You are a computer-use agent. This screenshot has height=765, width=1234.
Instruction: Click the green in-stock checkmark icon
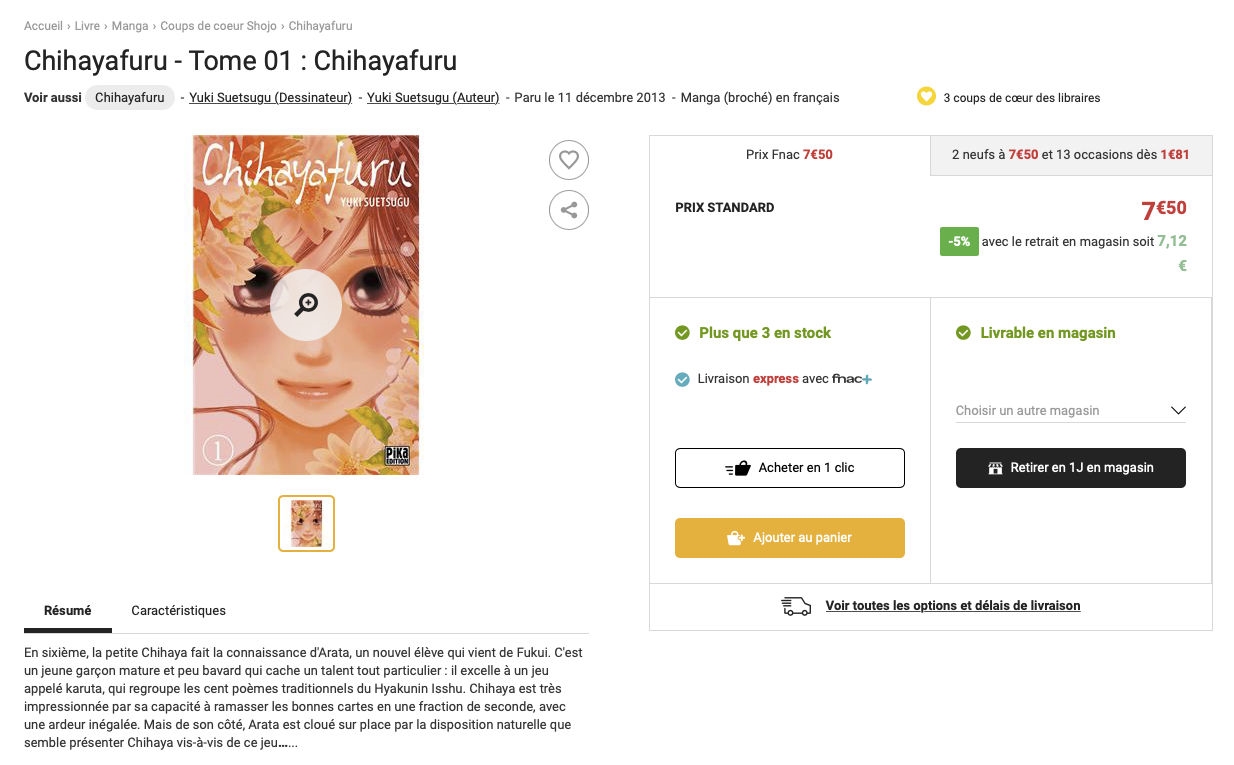[683, 333]
